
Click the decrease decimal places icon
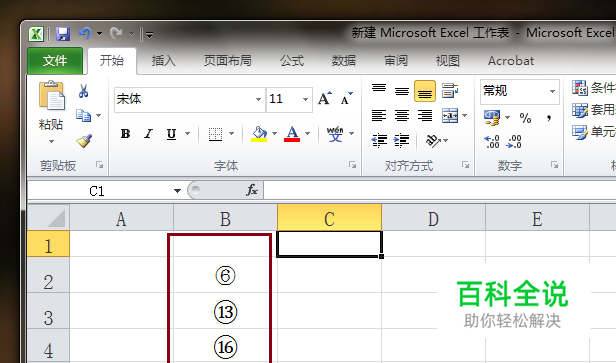514,141
